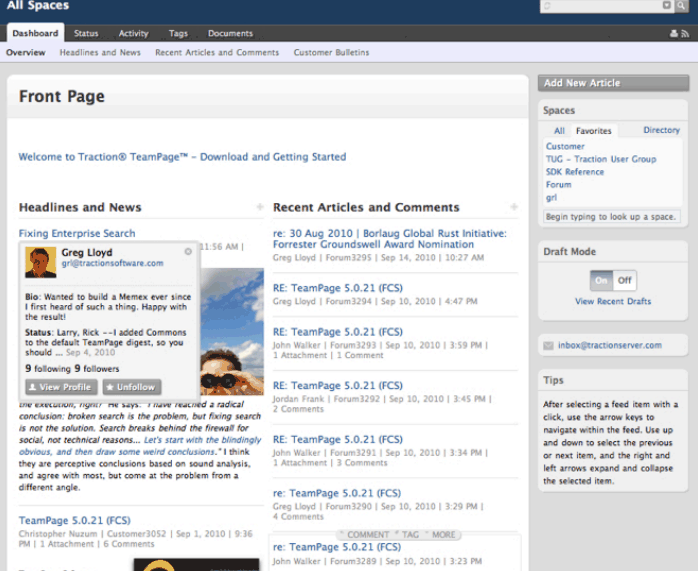
Task: Click Jordan Frank author on Forum3292 row
Action: [298, 399]
